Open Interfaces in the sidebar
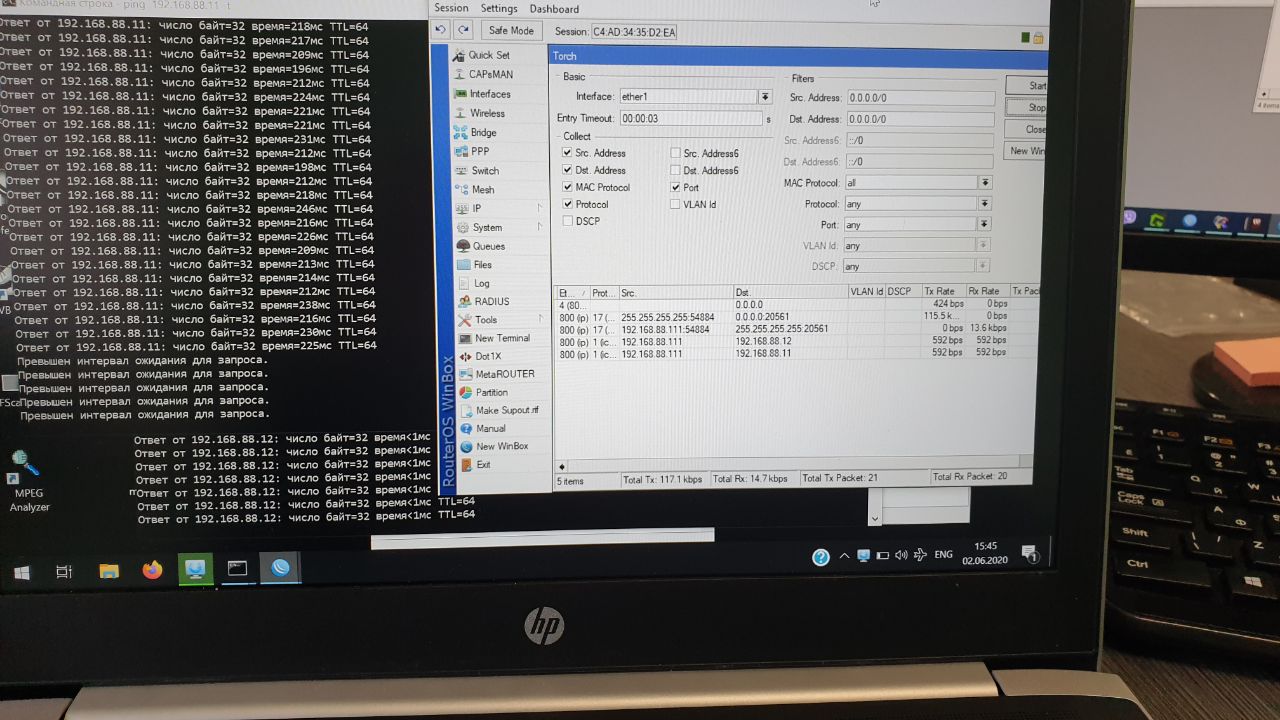Viewport: 1280px width, 720px height. coord(490,94)
